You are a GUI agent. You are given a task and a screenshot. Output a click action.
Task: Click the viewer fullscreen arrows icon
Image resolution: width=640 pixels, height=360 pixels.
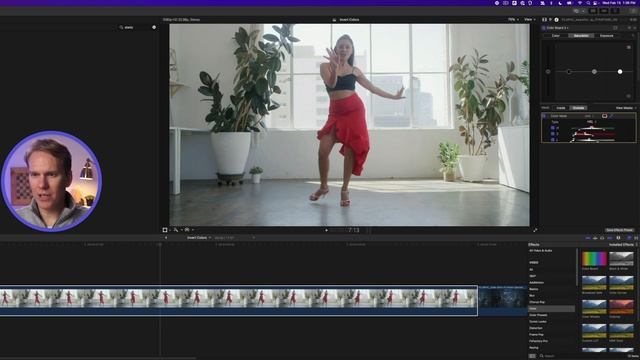tap(535, 230)
